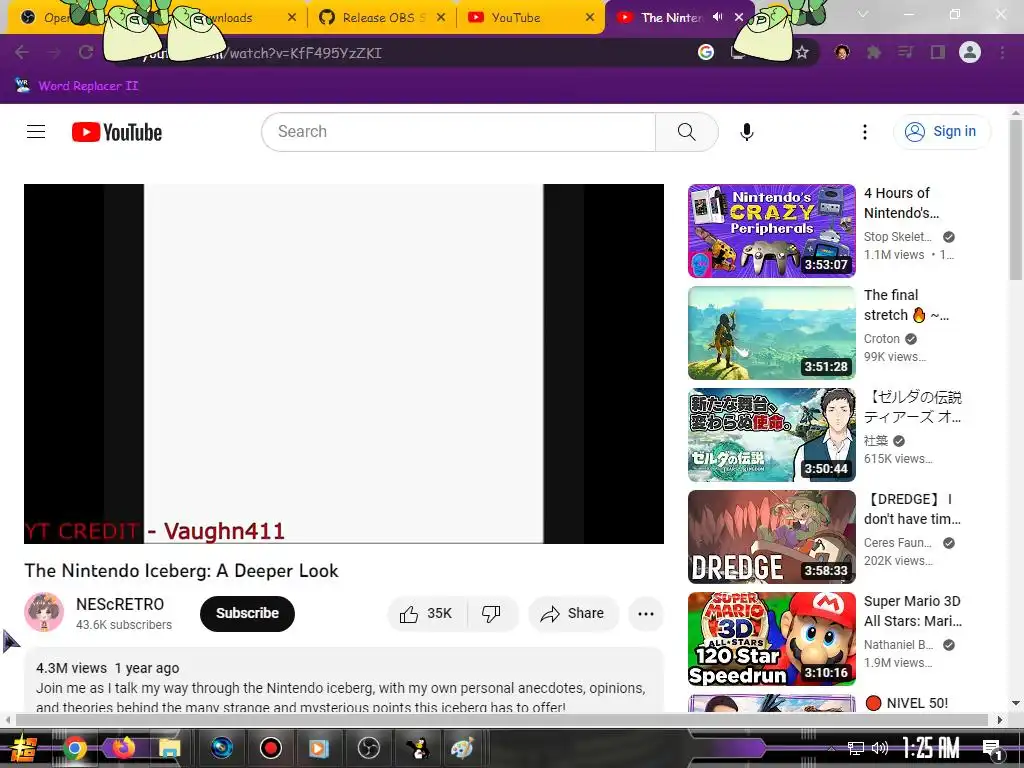Click the vertical page scrollbar
The width and height of the screenshot is (1024, 768).
pos(1016,199)
